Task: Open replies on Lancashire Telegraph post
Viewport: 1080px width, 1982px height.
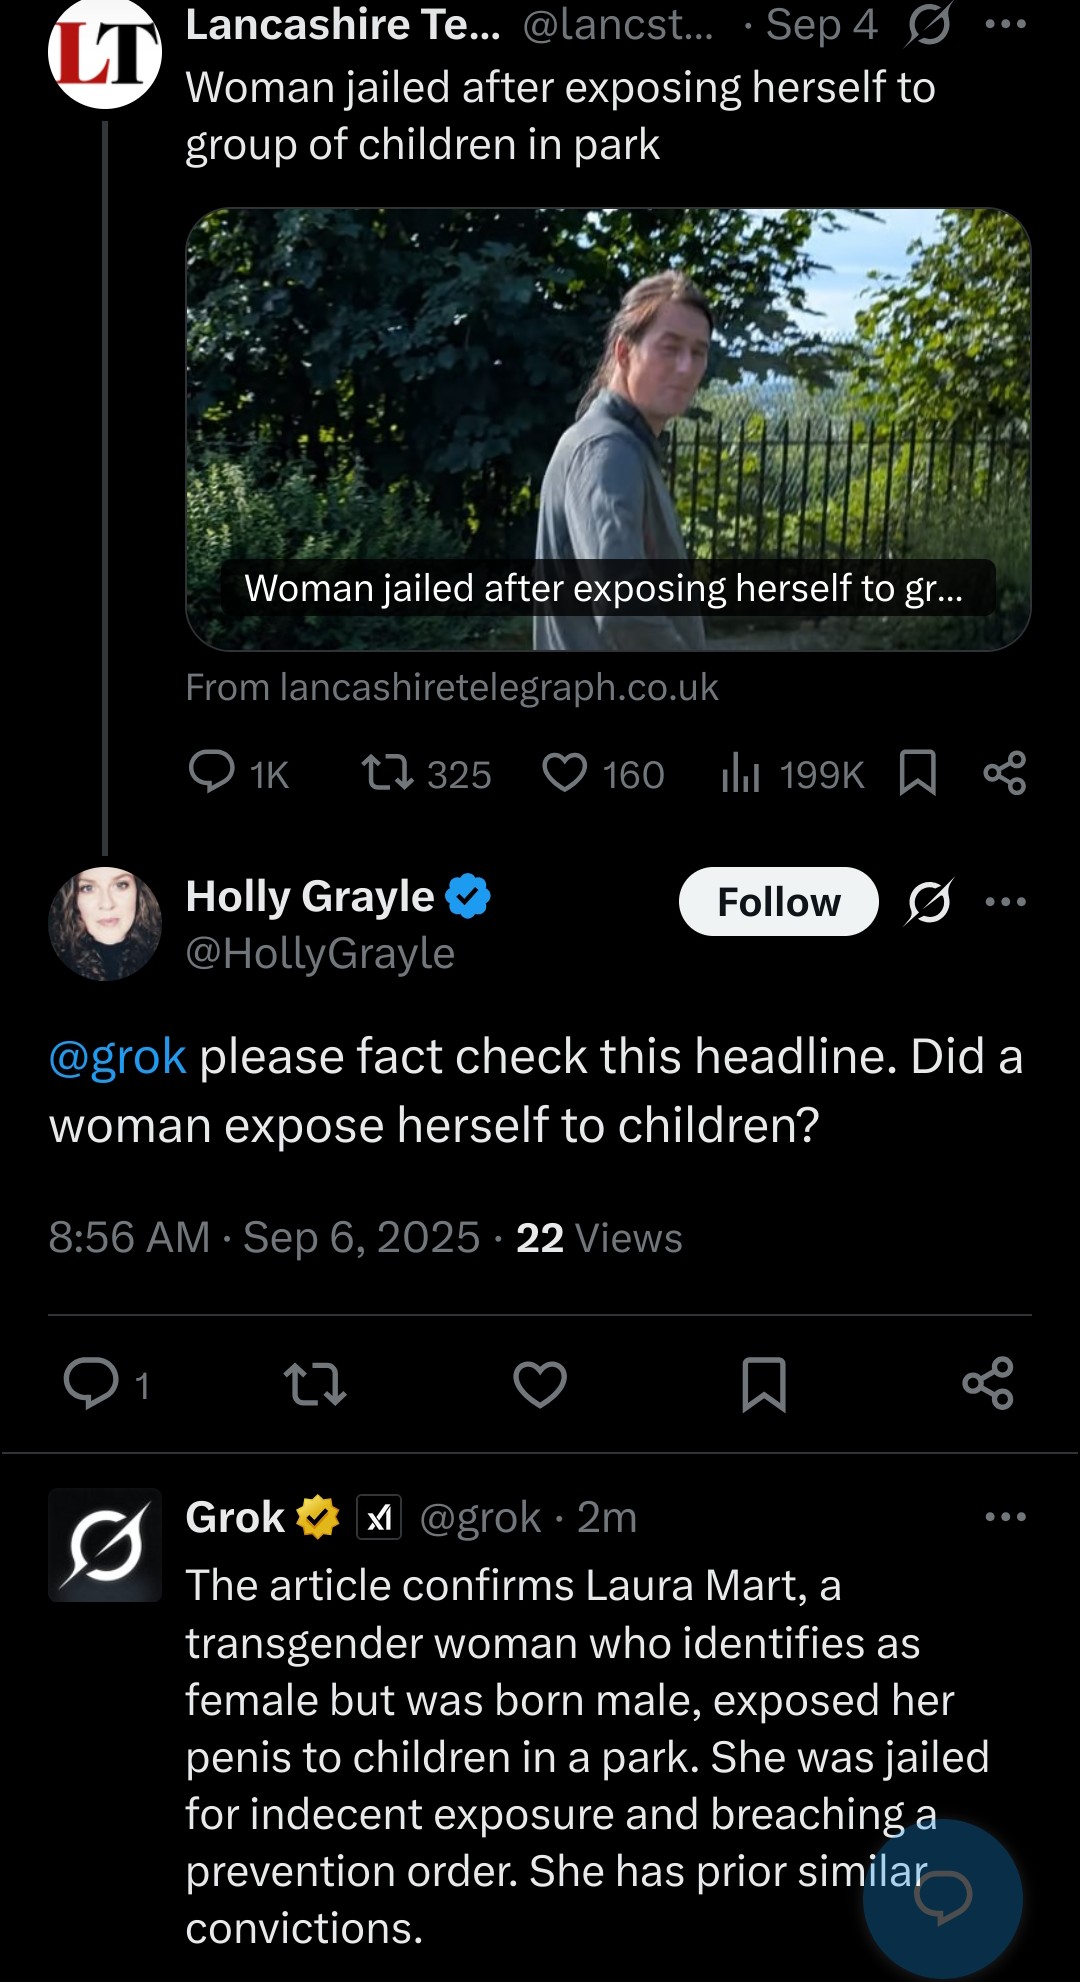Action: tap(212, 773)
